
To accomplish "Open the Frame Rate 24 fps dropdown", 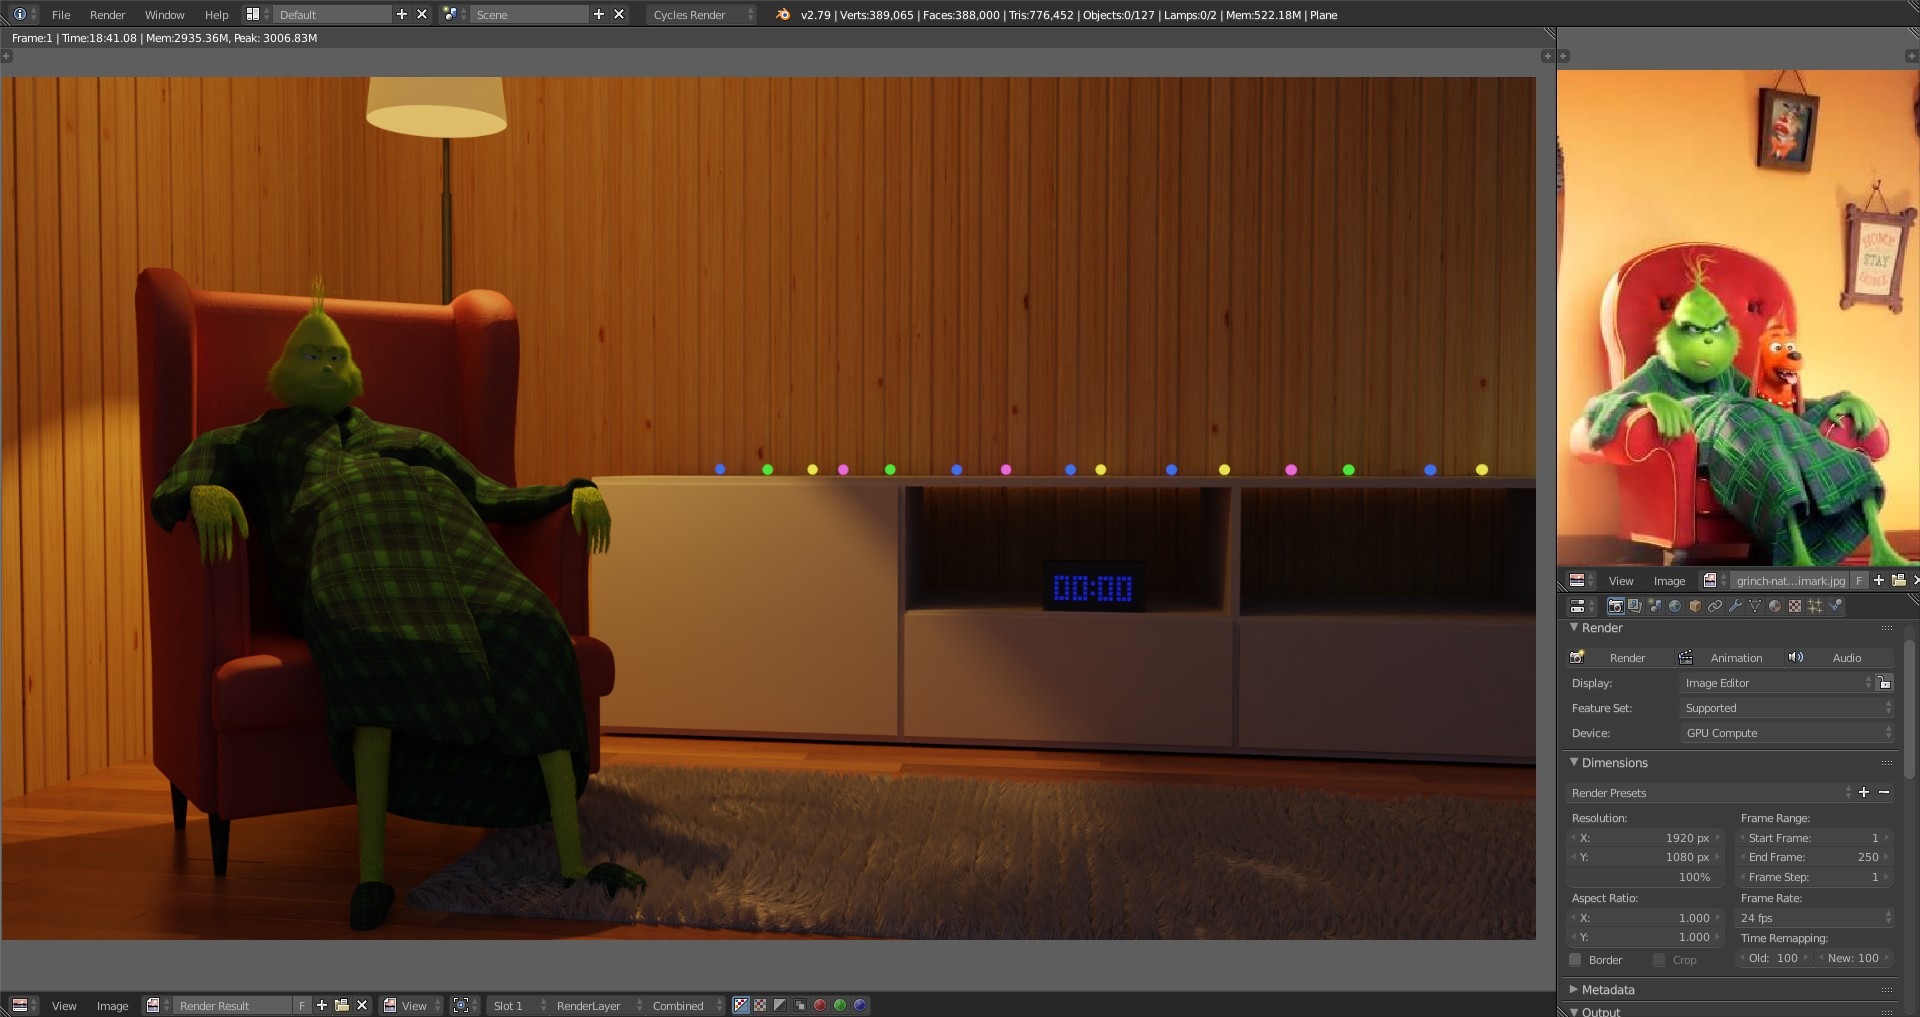I will point(1816,917).
